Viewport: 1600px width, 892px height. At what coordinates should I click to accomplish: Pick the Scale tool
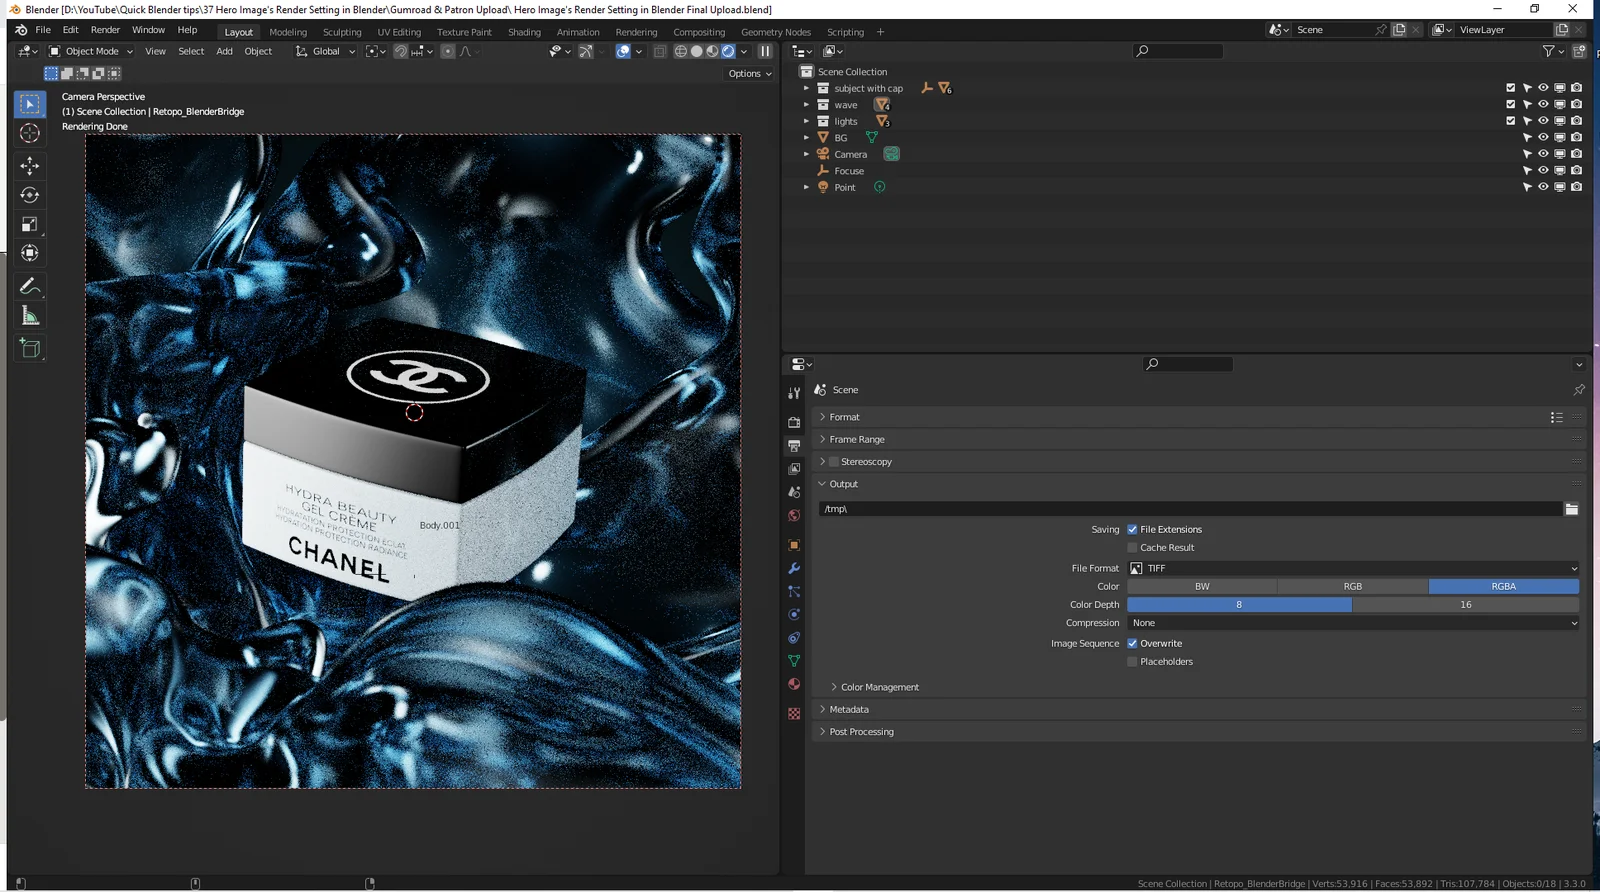pos(30,224)
